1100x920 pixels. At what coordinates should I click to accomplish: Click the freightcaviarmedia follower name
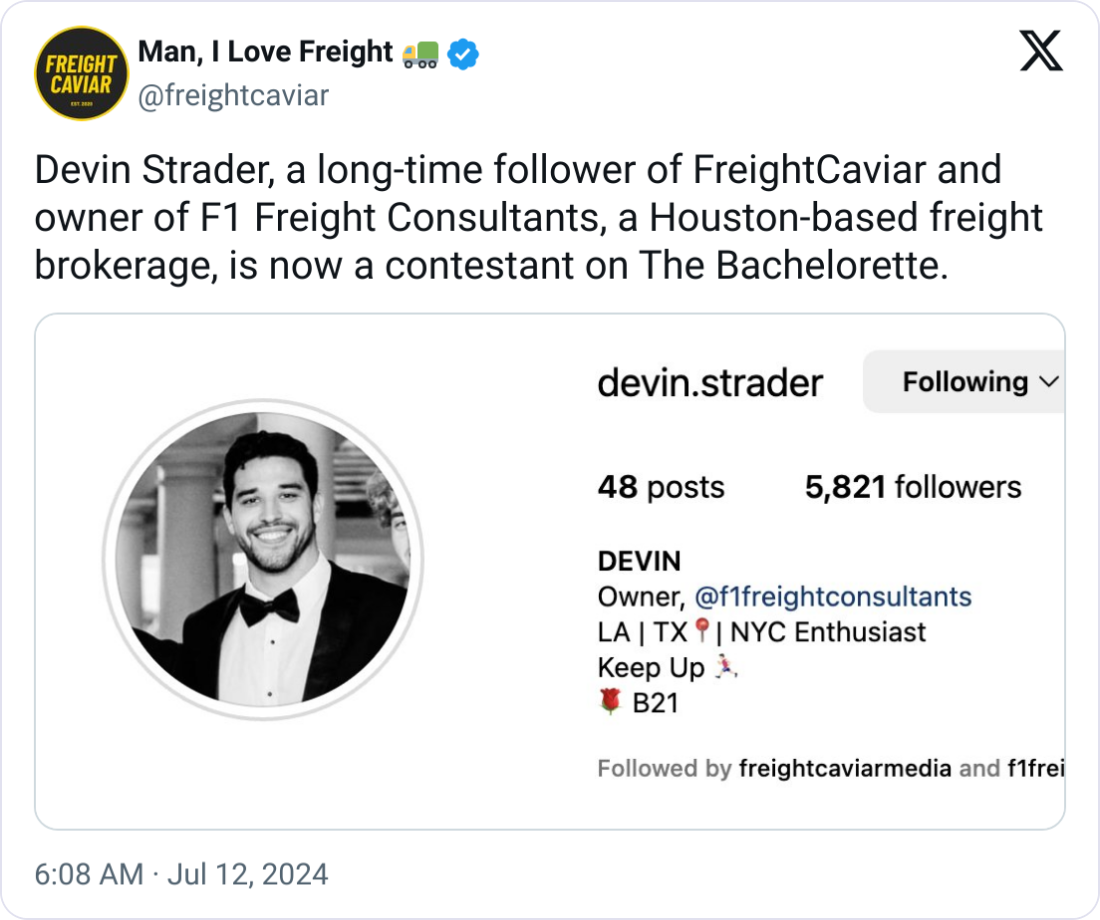coord(844,768)
